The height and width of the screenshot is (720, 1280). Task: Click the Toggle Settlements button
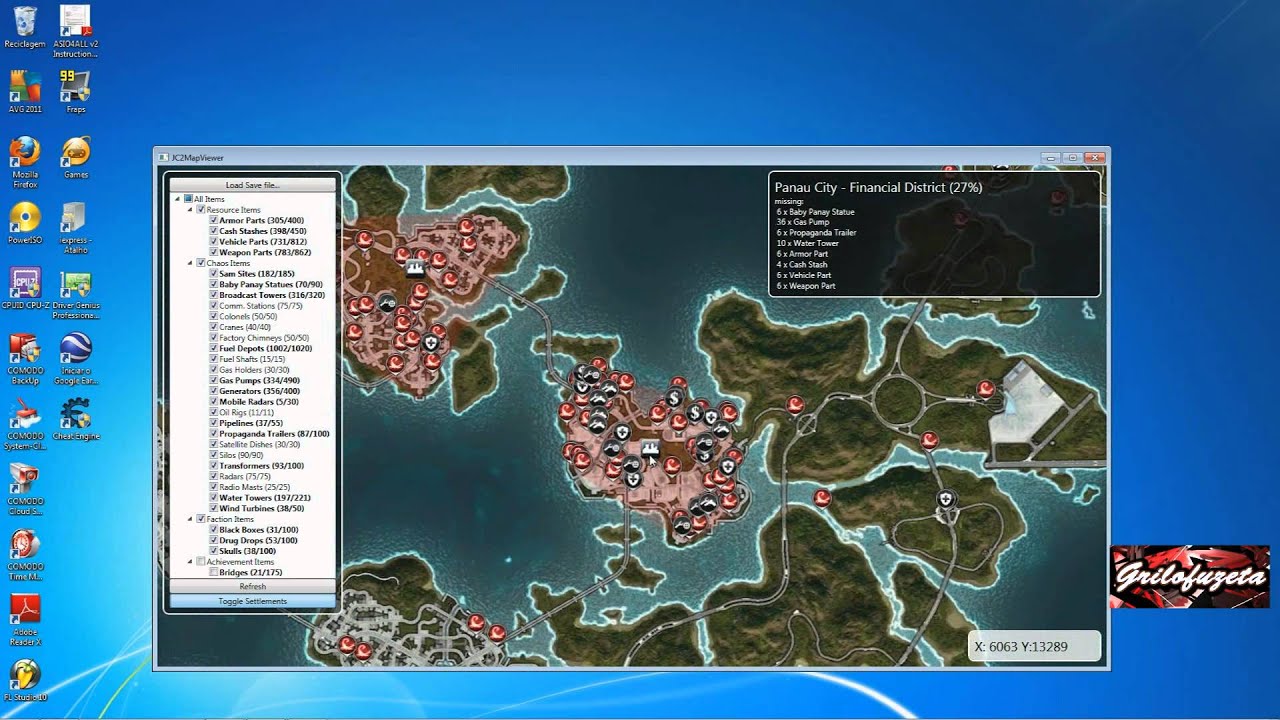252,601
